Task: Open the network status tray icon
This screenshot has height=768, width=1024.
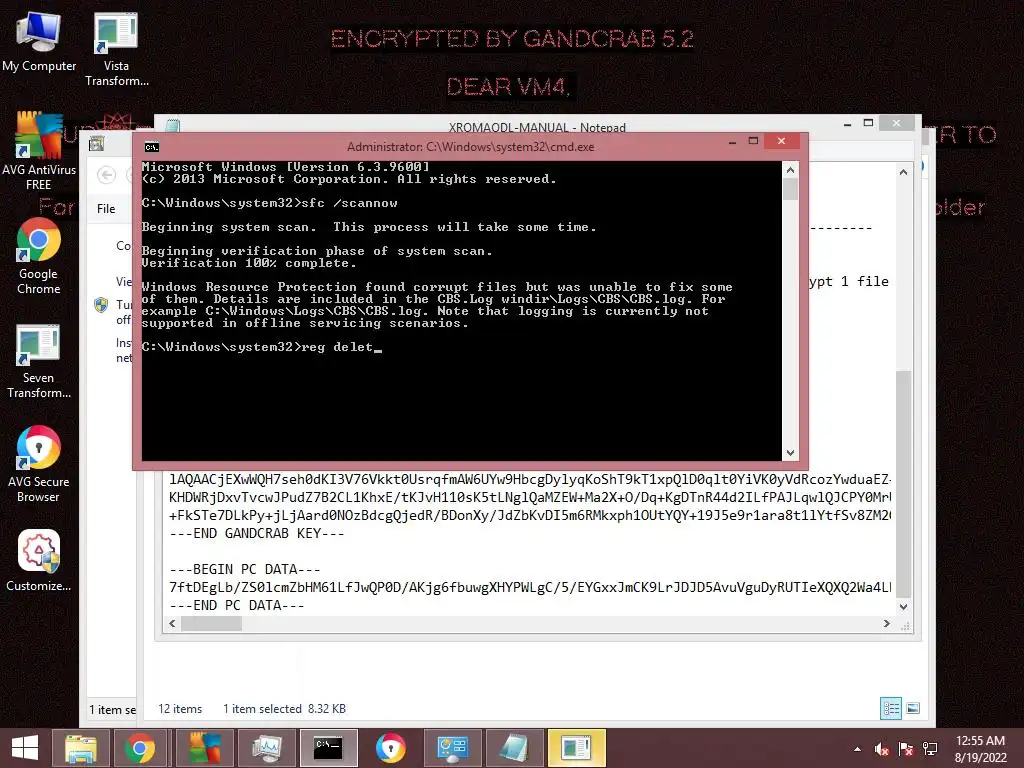Action: pos(930,749)
